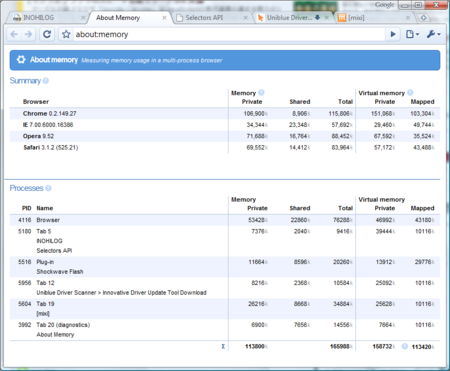The image size is (450, 371).
Task: Close the [mixi] tab
Action: pyautogui.click(x=408, y=18)
